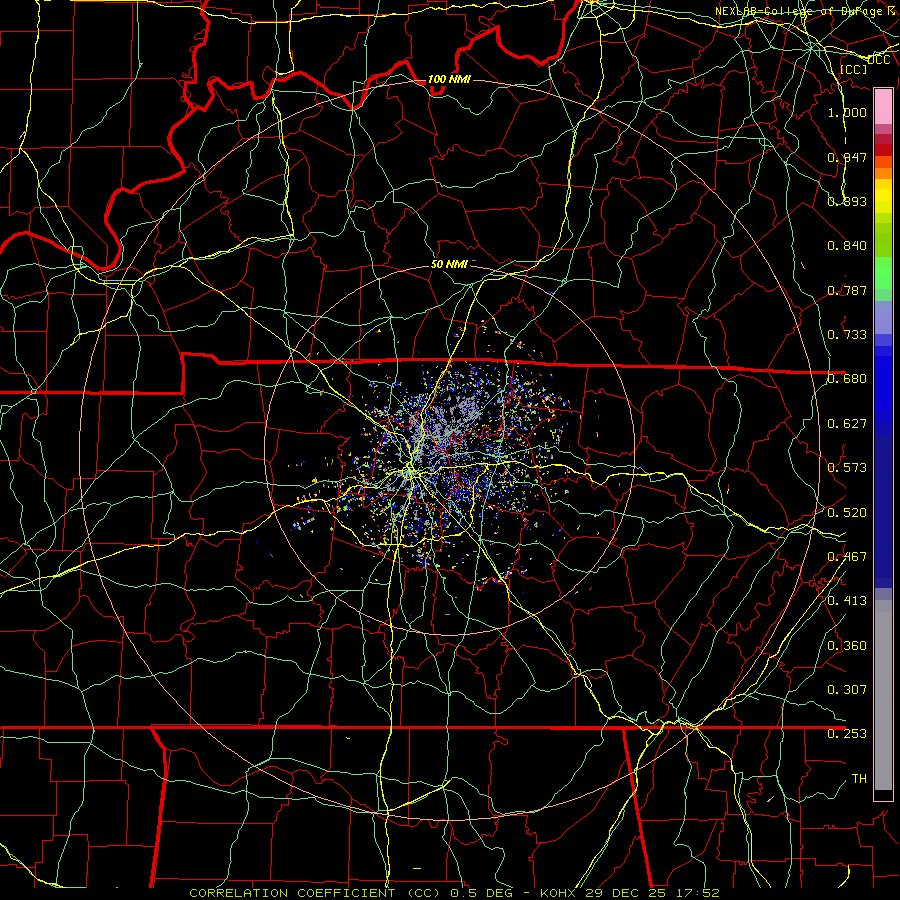Click the KOHX station identifier in caption
Screen dimensions: 900x900
(560, 893)
